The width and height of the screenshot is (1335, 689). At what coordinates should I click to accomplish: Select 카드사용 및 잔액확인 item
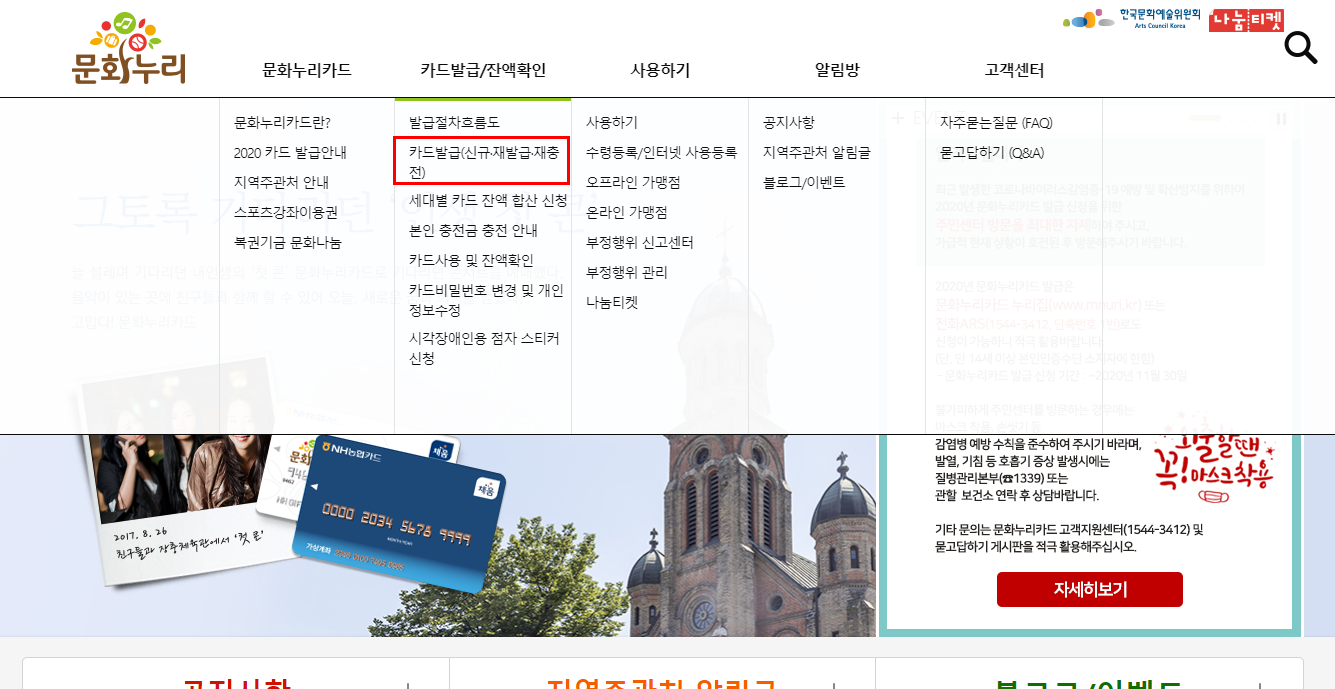[x=471, y=260]
